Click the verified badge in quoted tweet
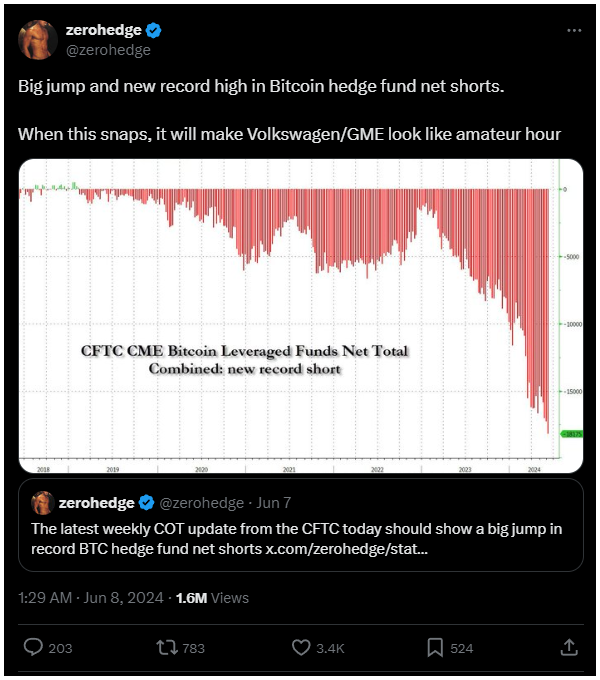Image resolution: width=600 pixels, height=680 pixels. (x=145, y=502)
